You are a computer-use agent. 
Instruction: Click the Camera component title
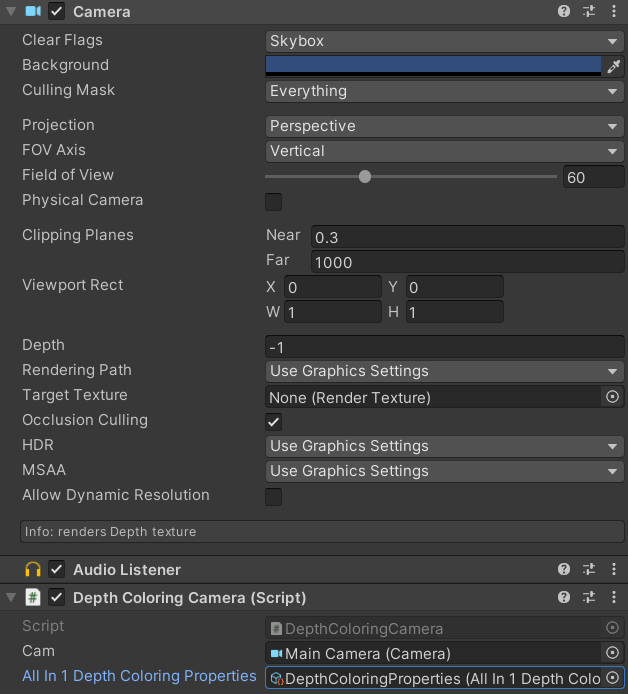pos(102,12)
